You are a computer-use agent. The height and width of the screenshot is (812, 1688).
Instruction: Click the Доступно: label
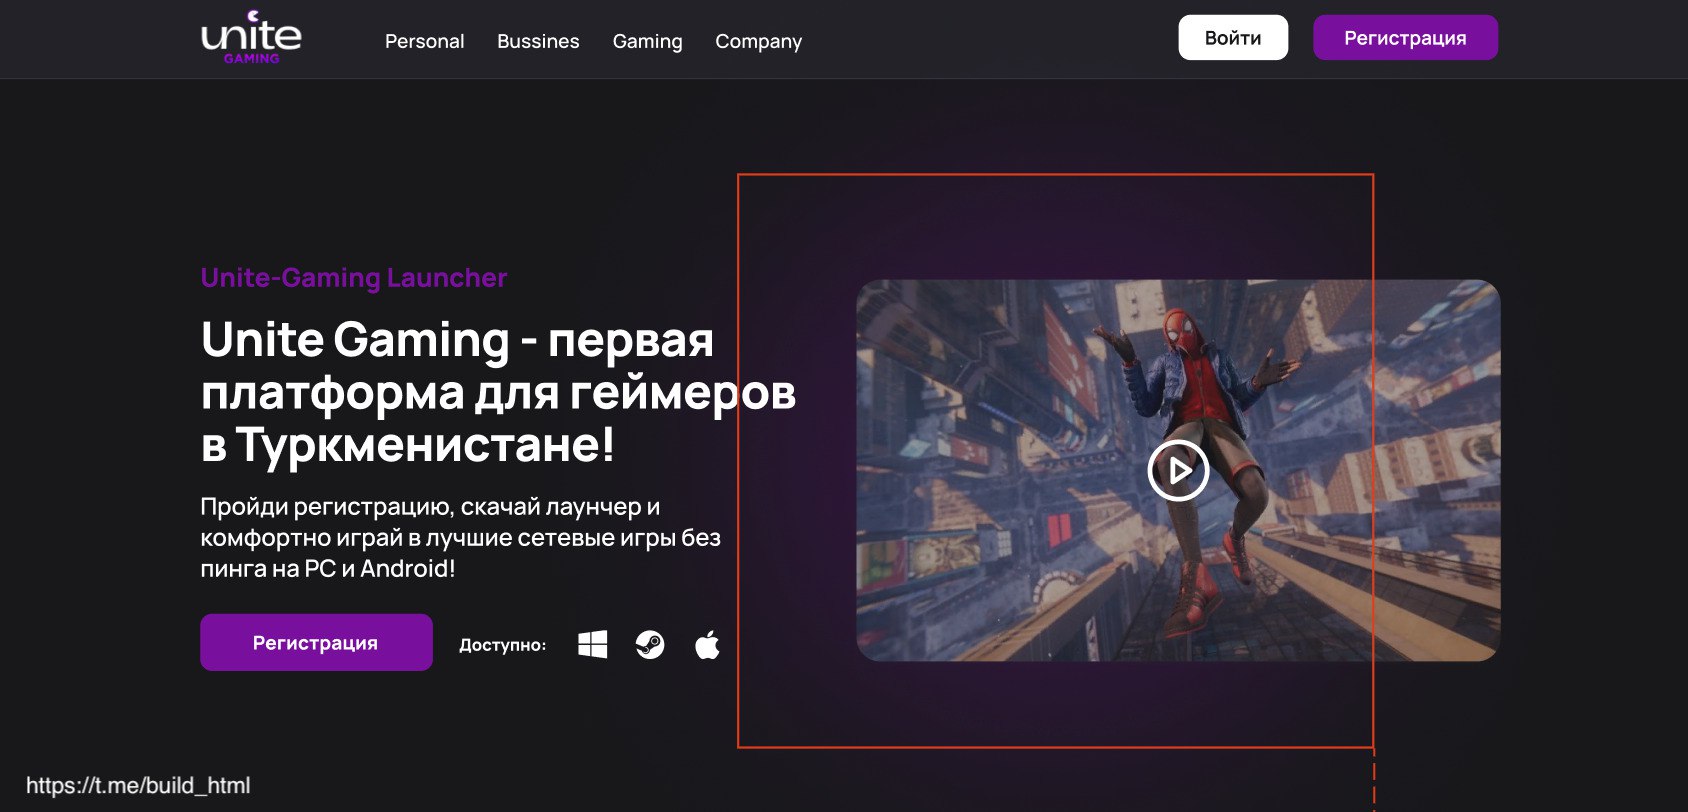click(x=502, y=645)
